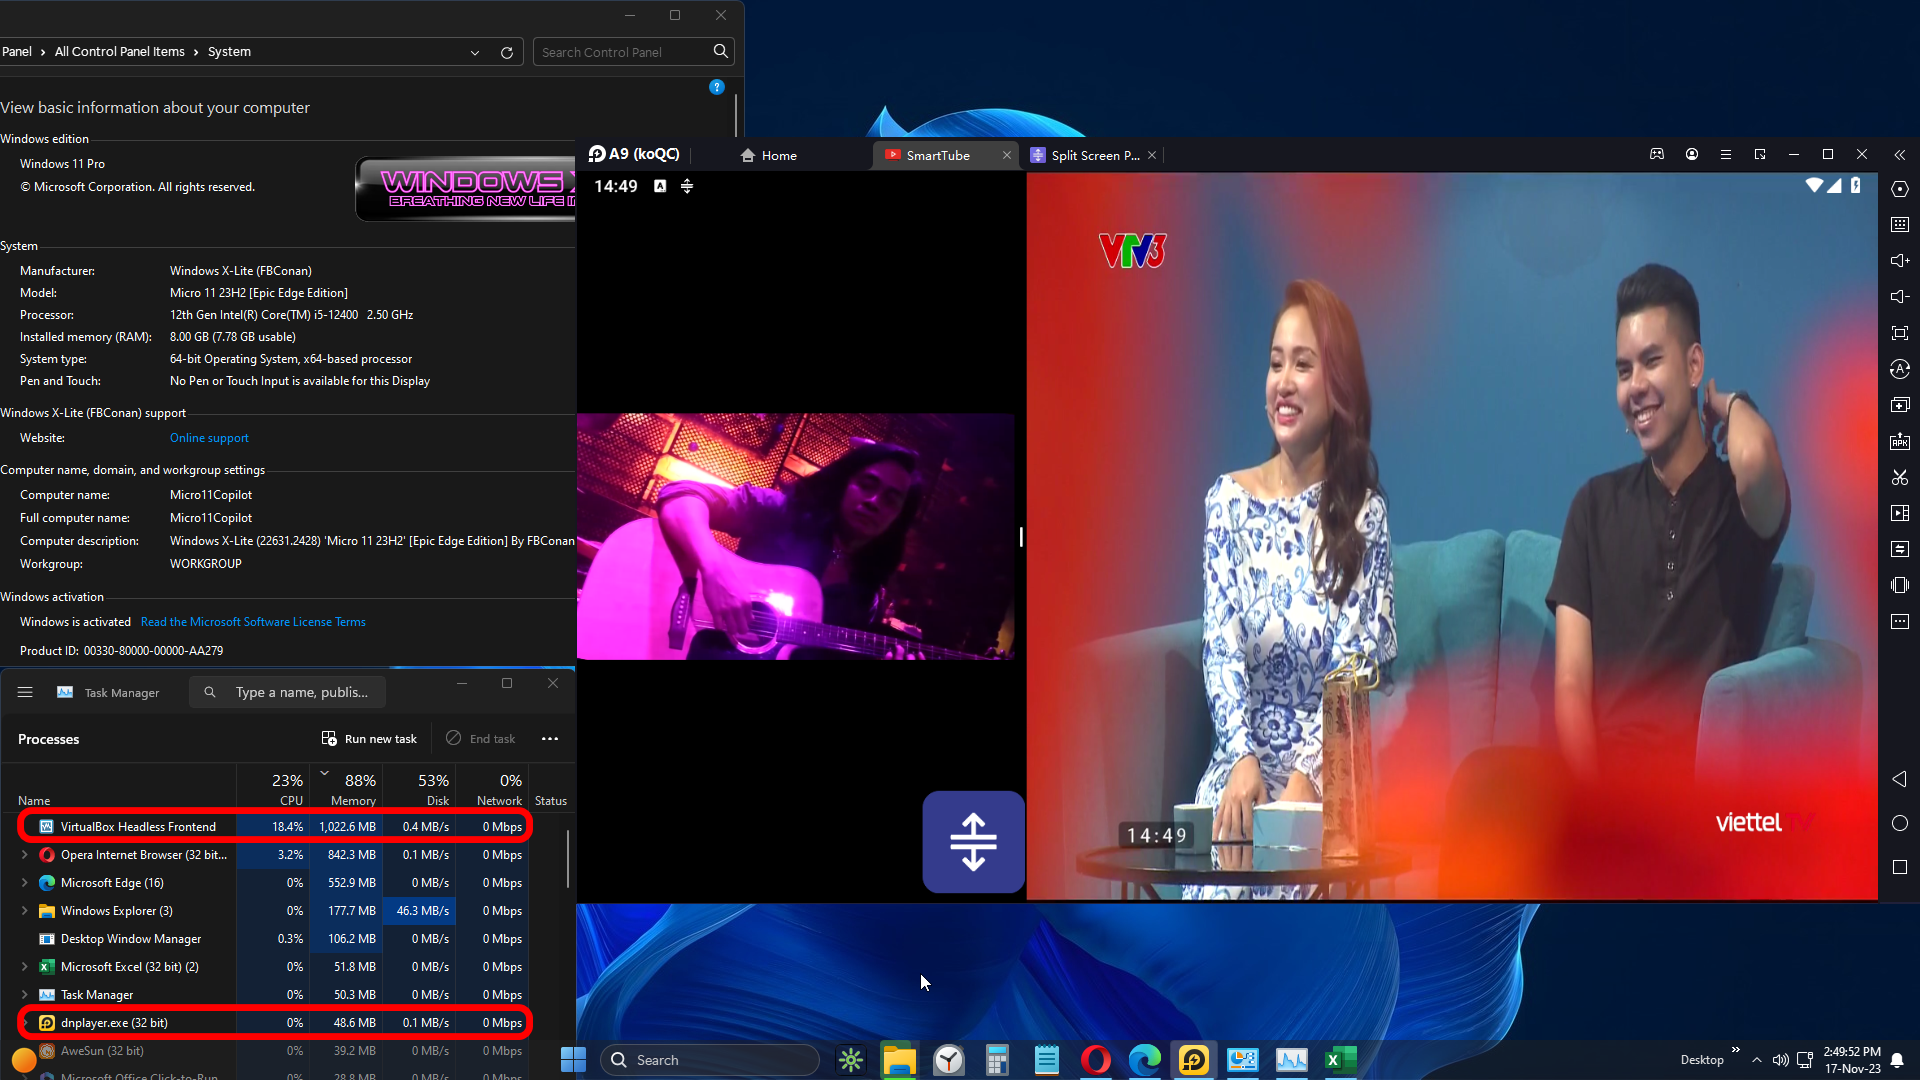
Task: Click guitar video thumbnail in left pane
Action: (796, 536)
